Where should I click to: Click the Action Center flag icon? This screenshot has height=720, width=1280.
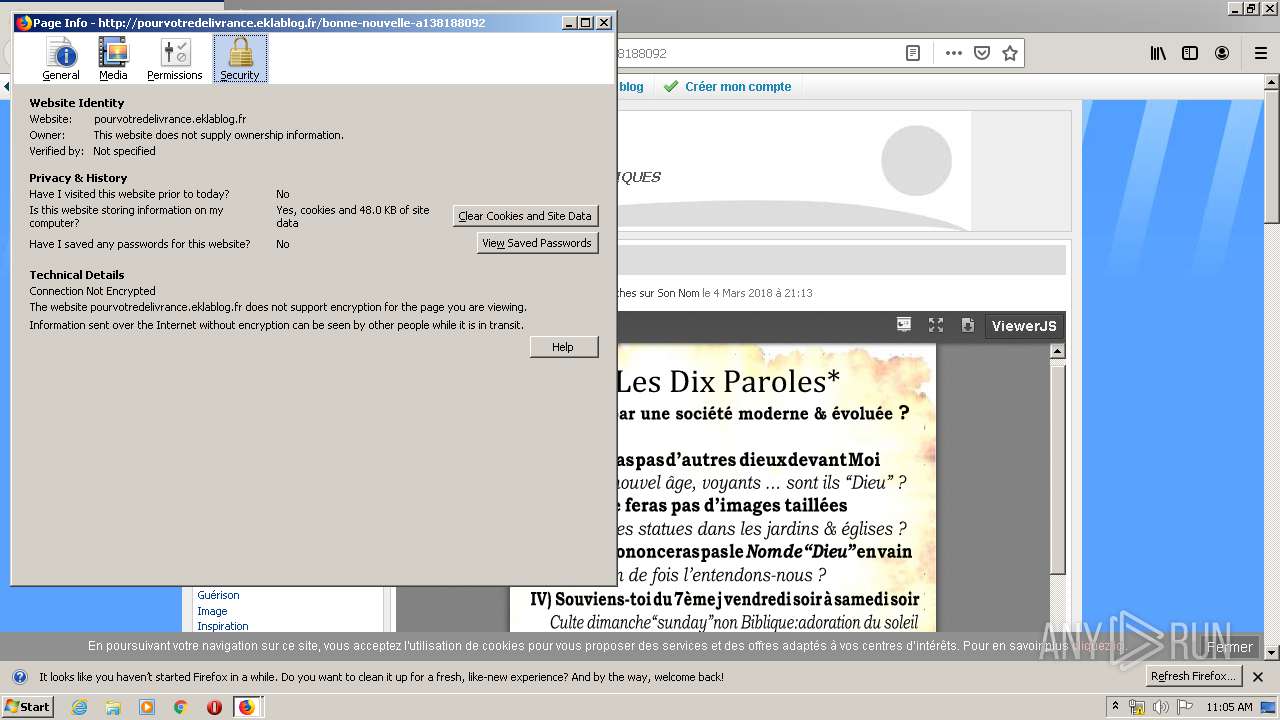tap(1183, 707)
